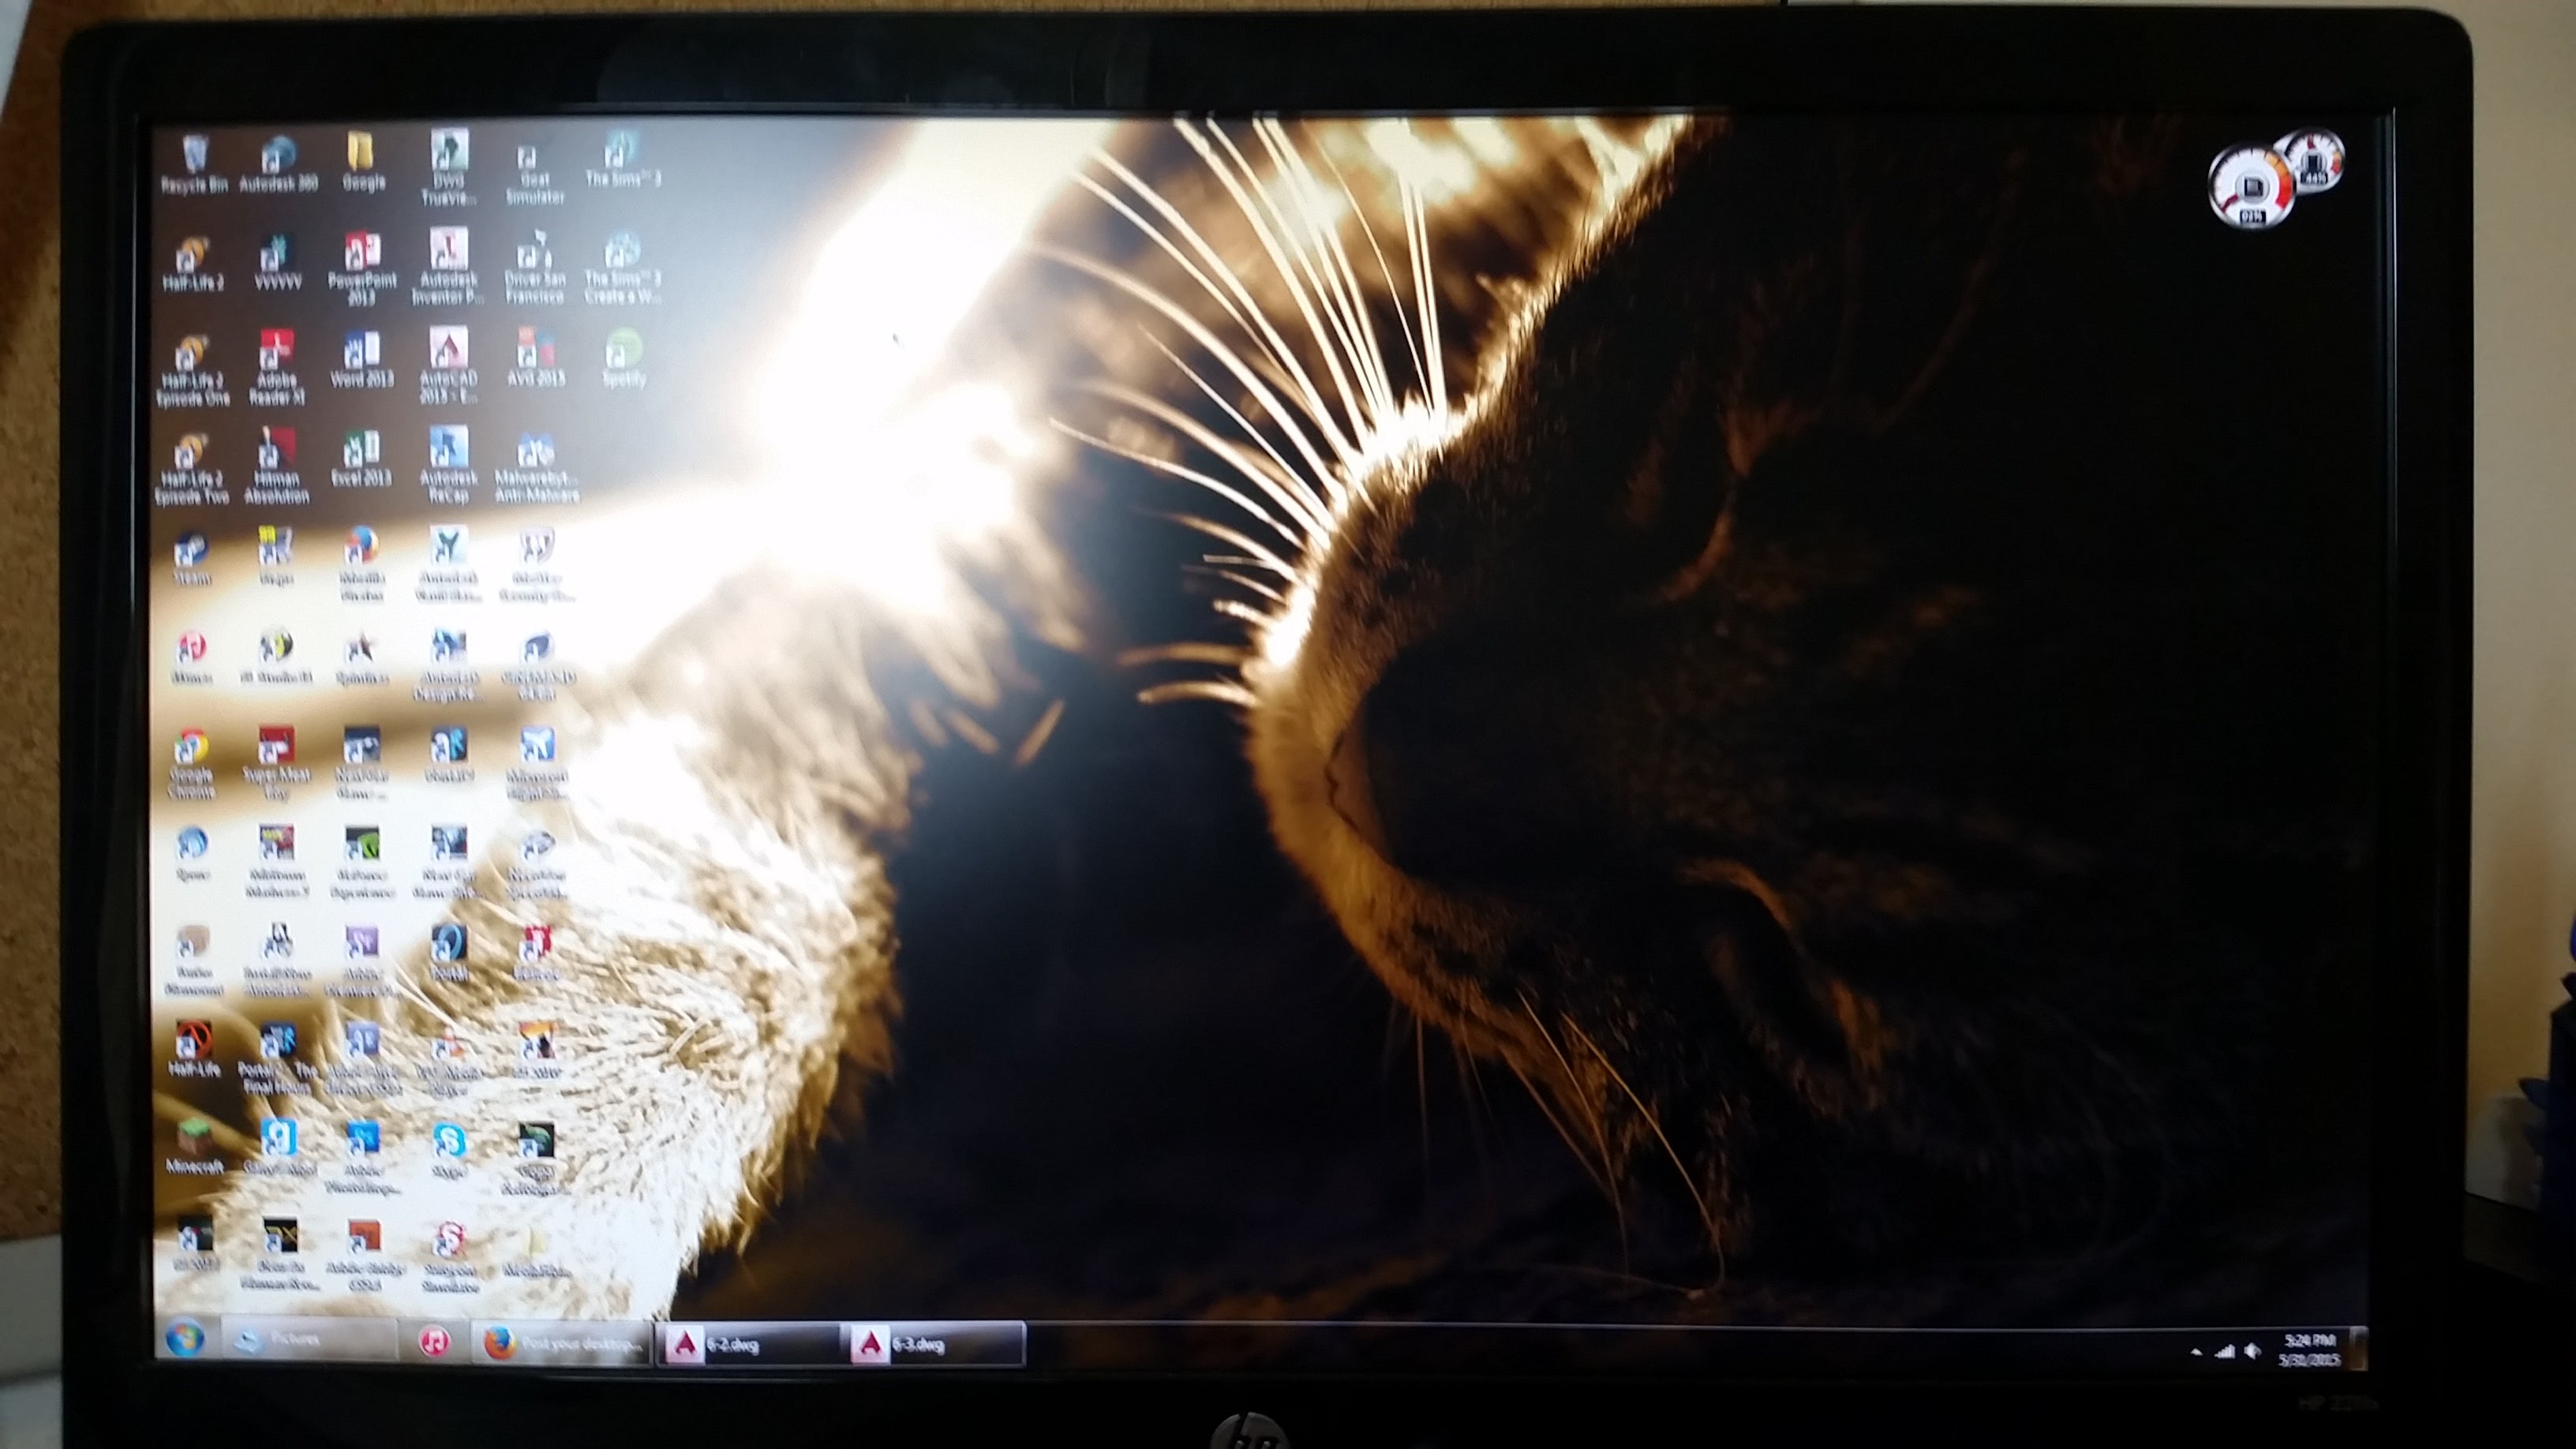
Task: Open the VVVVVV game shortcut
Action: (277, 263)
